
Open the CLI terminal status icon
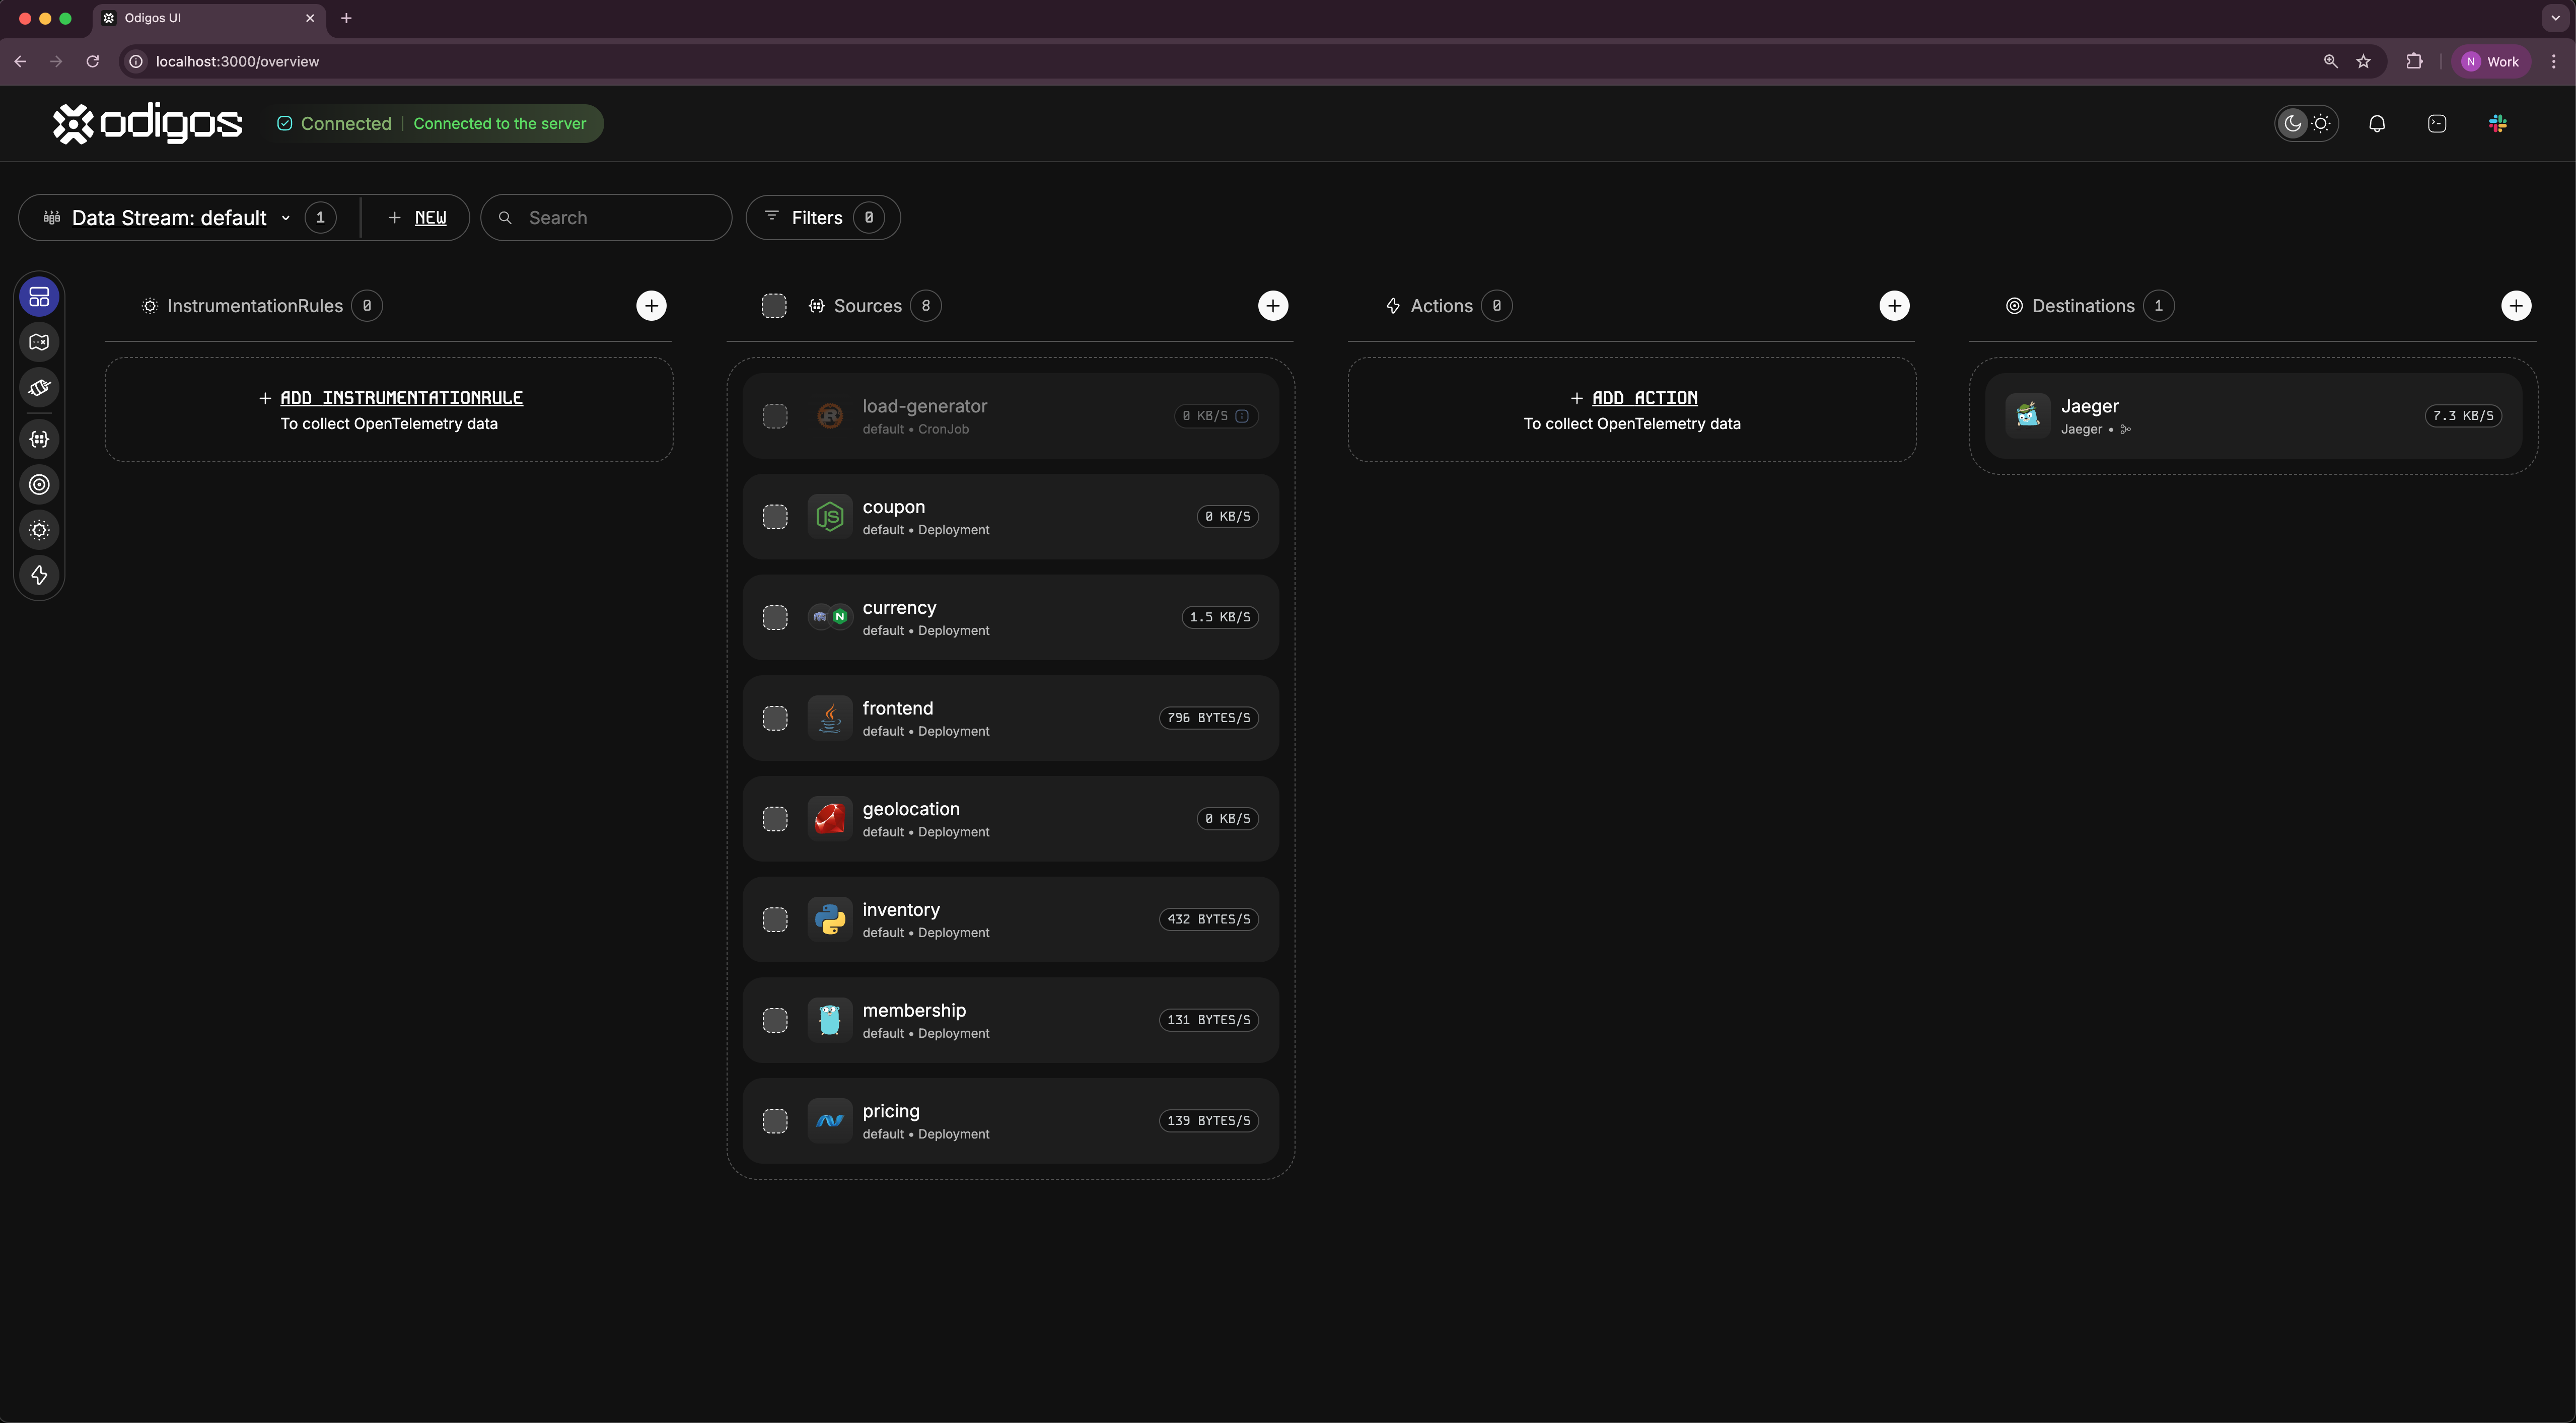pyautogui.click(x=2437, y=123)
